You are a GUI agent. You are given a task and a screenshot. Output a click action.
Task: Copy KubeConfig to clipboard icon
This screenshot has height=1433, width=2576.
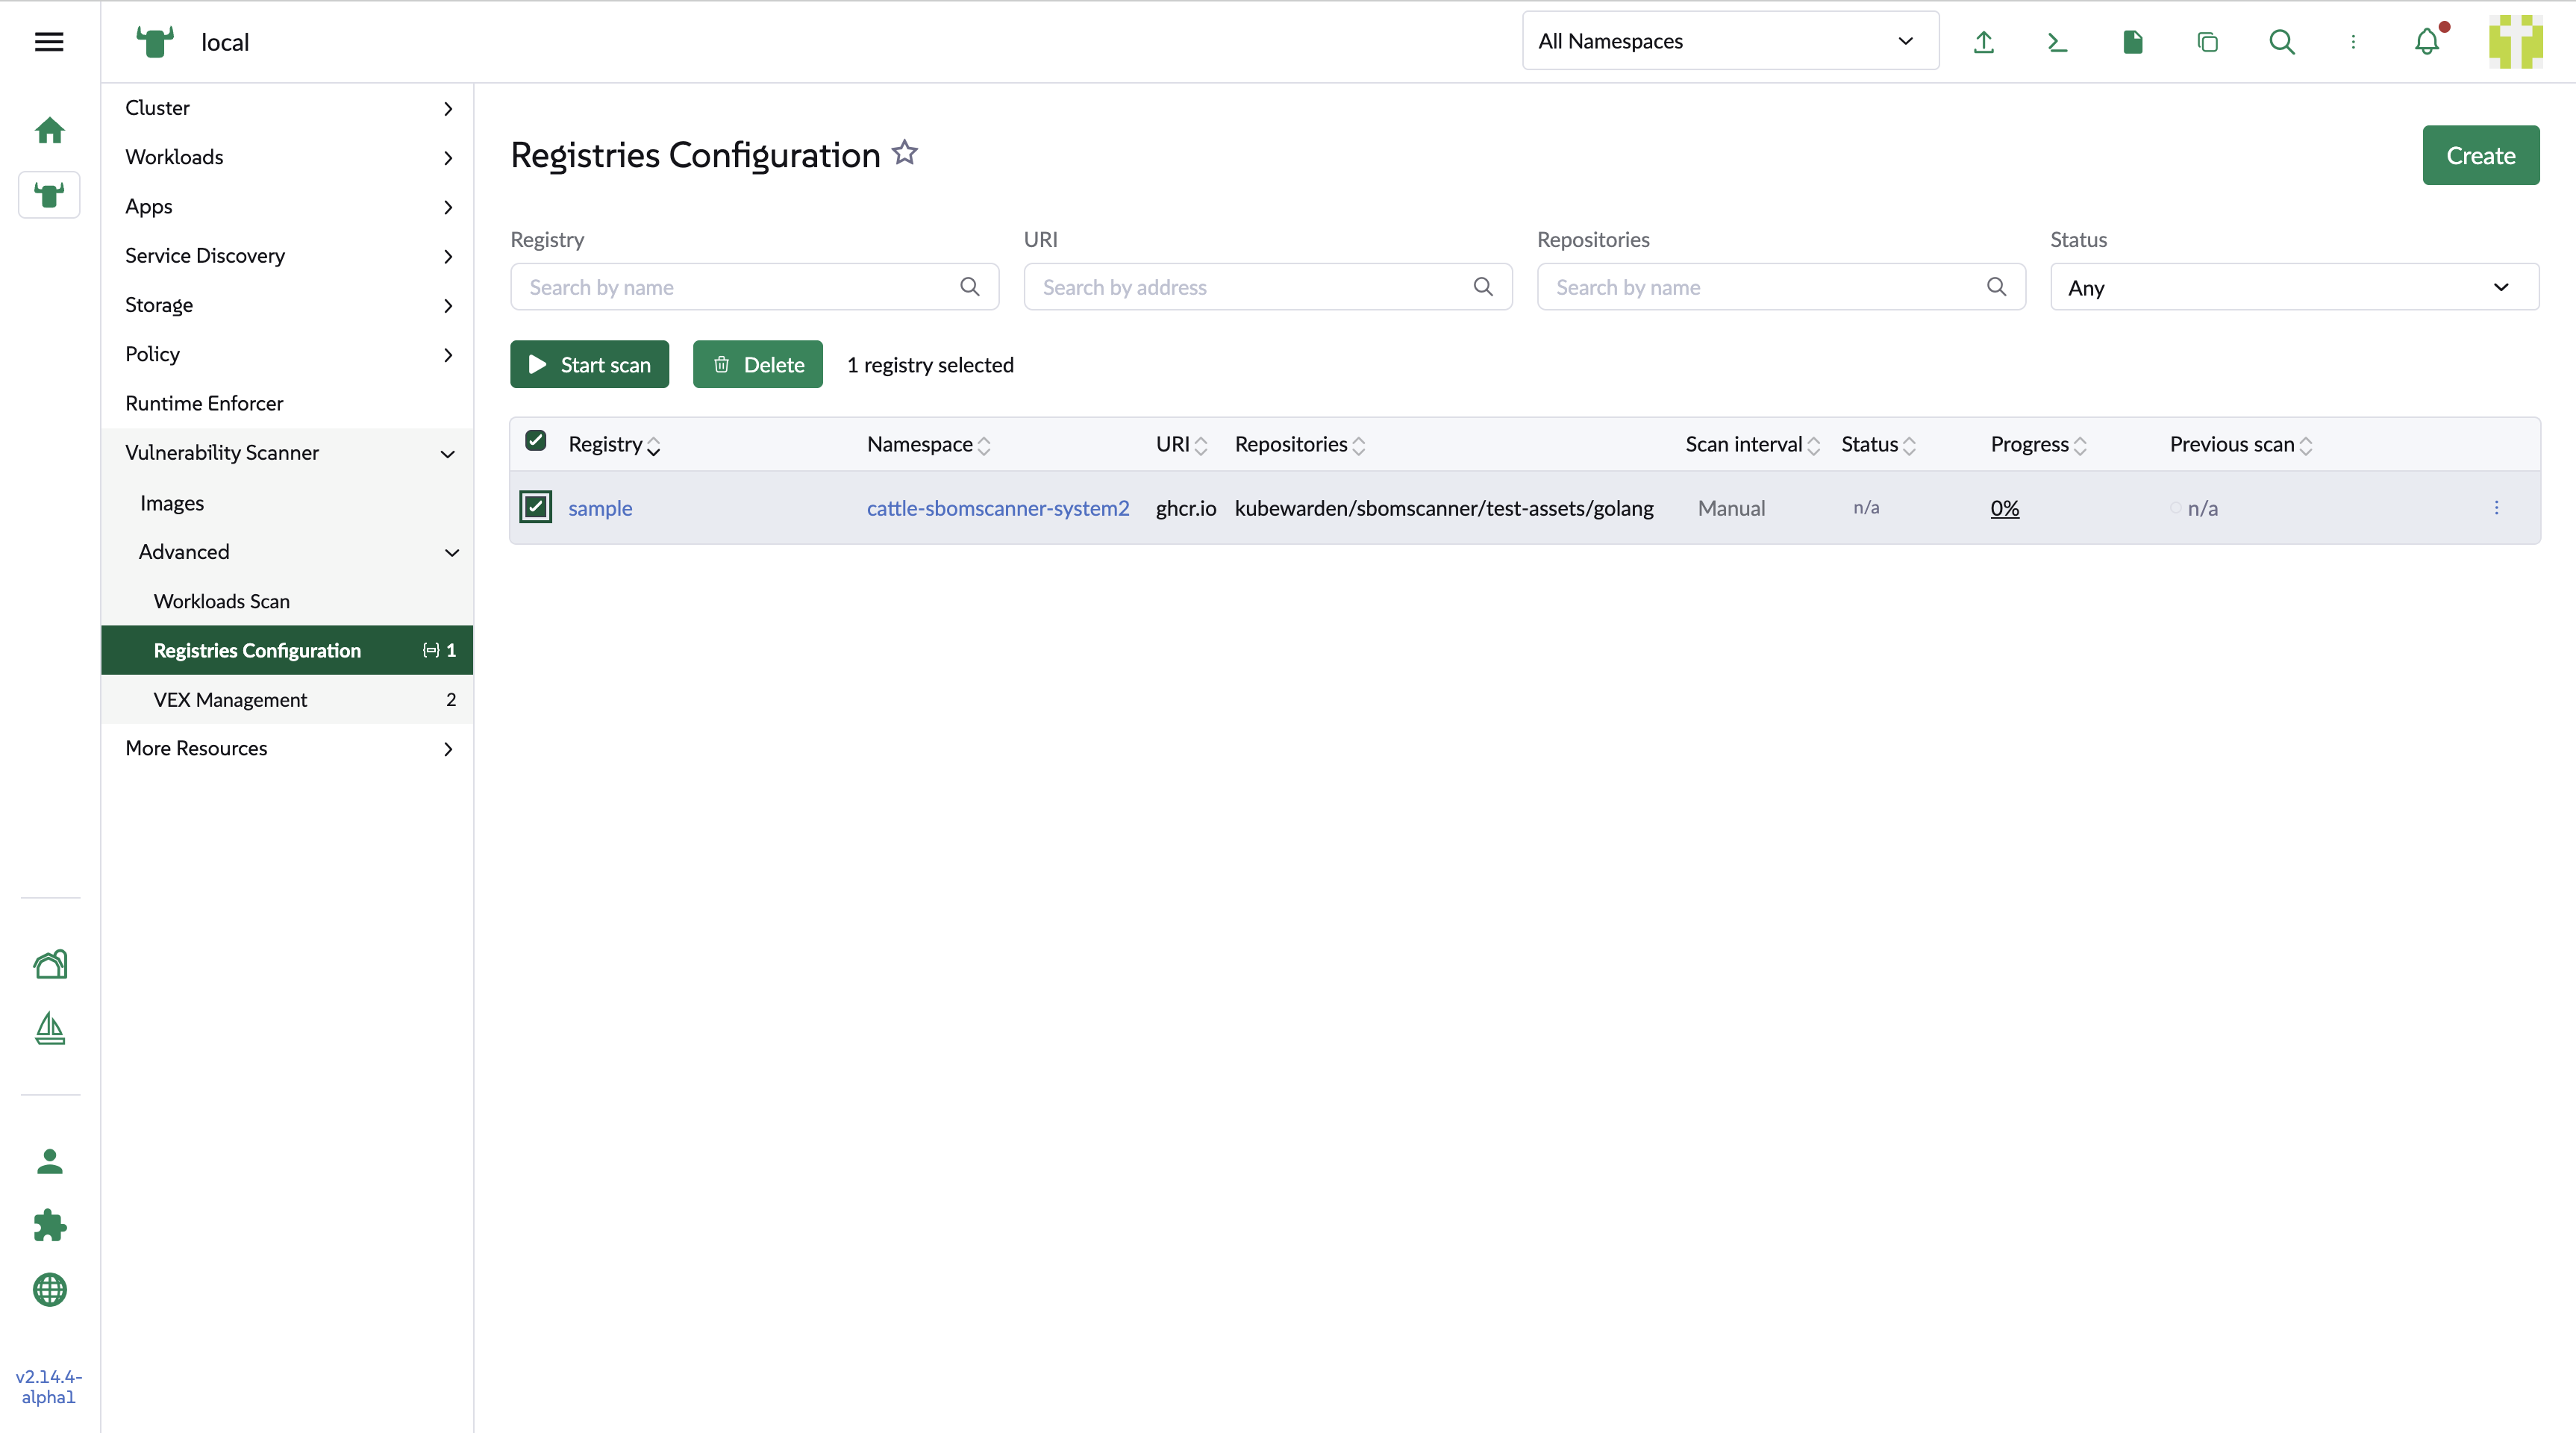(2208, 41)
